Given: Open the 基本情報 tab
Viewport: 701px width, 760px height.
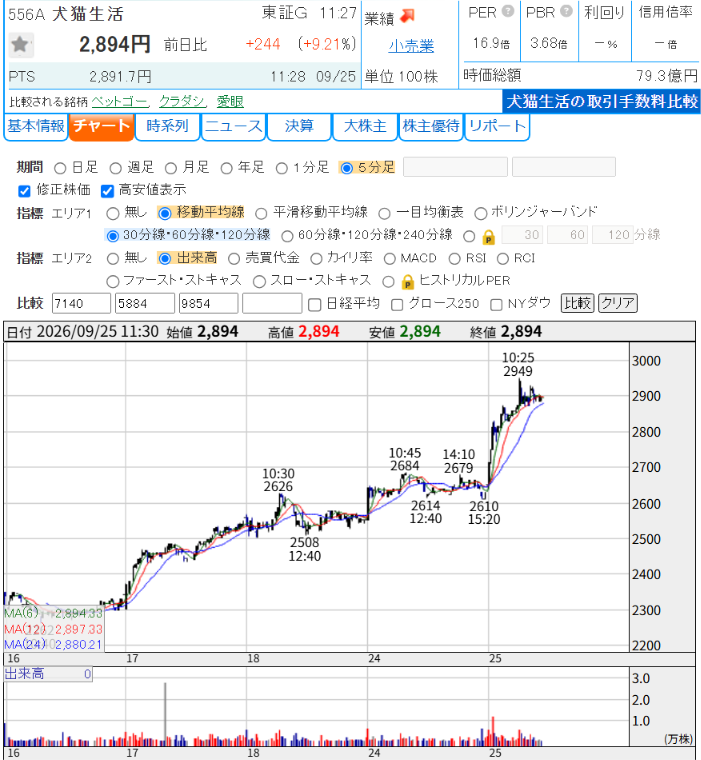Looking at the screenshot, I should [x=36, y=127].
